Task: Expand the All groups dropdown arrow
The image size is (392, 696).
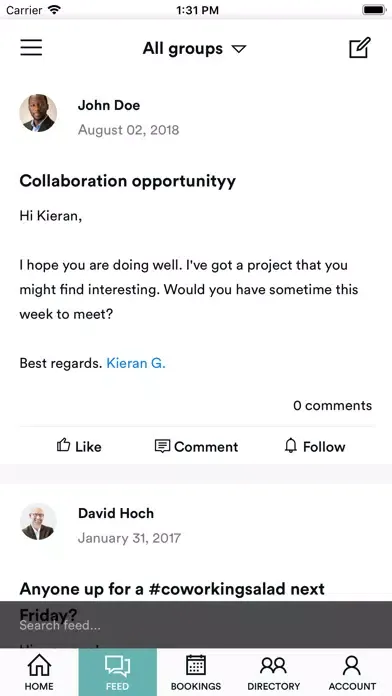Action: click(239, 48)
